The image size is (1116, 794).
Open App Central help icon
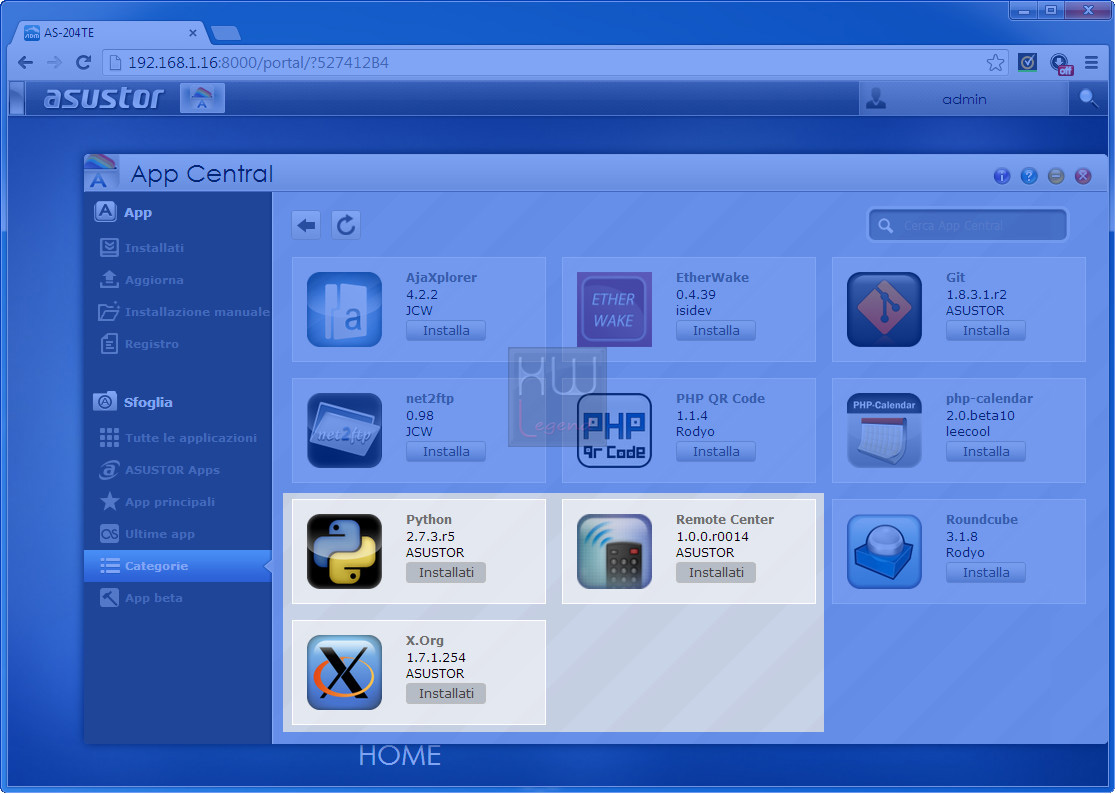[x=1028, y=176]
